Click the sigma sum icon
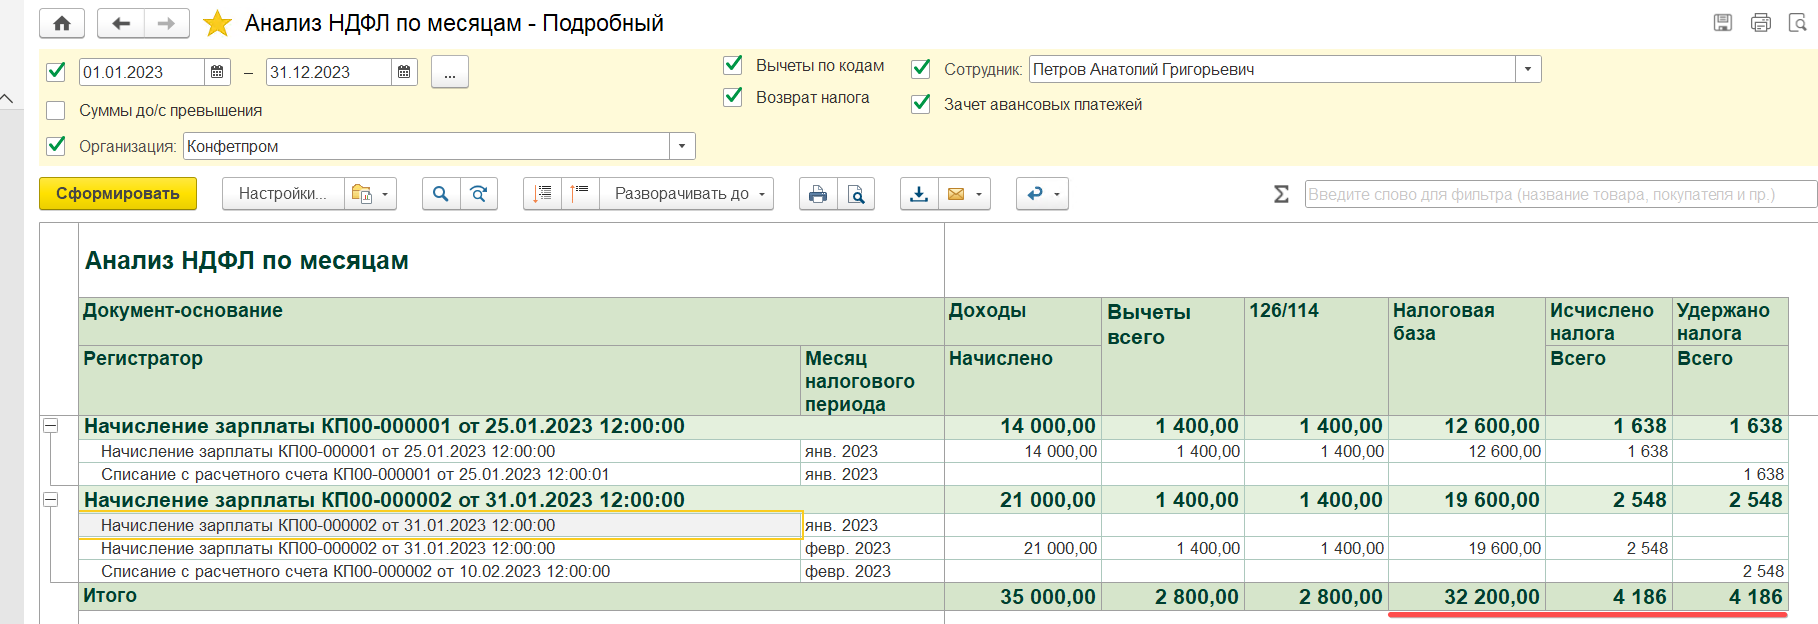Image resolution: width=1818 pixels, height=624 pixels. pos(1281,194)
